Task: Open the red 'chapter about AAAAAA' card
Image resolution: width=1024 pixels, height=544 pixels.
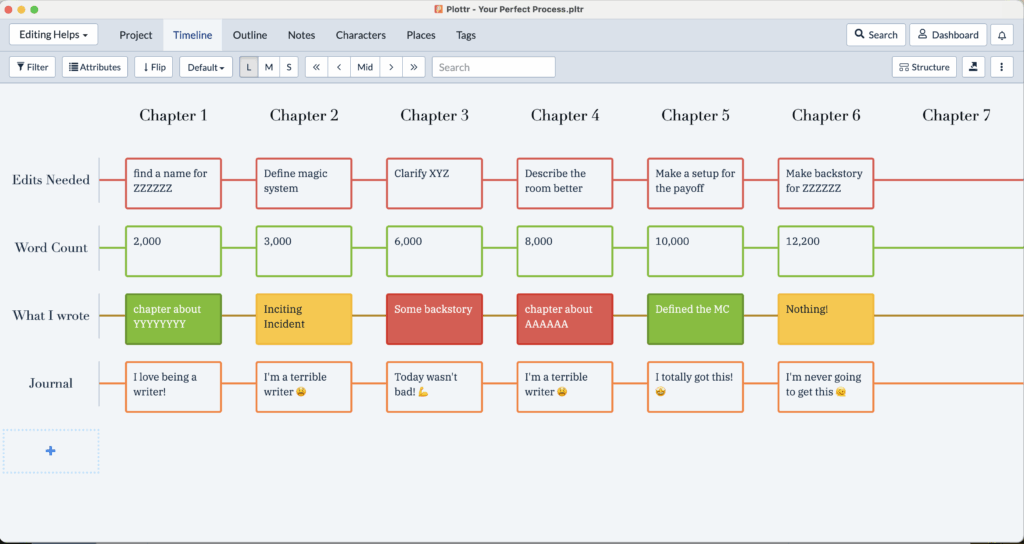Action: coord(565,319)
